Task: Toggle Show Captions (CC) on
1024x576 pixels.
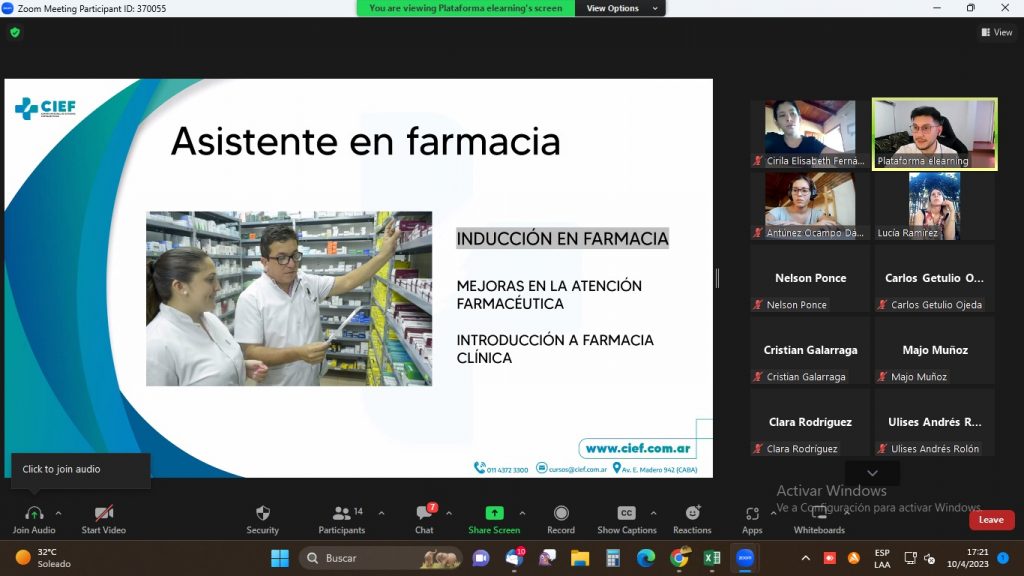Action: (x=626, y=519)
